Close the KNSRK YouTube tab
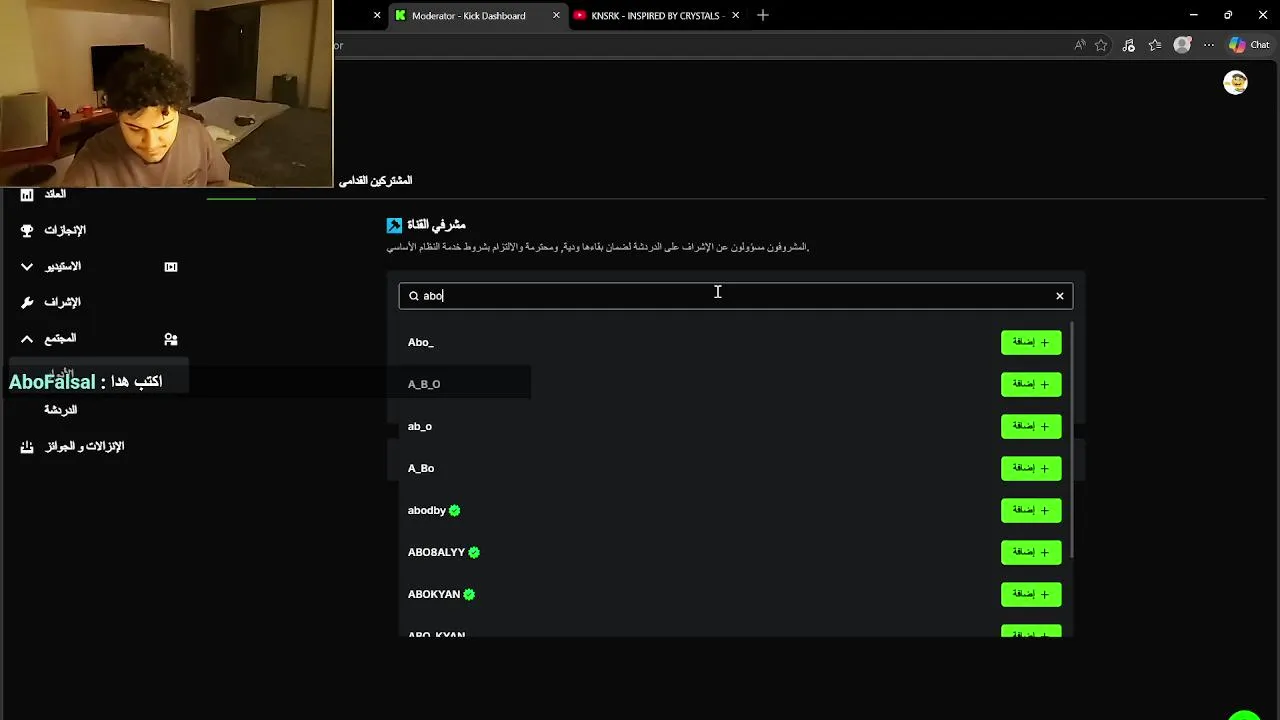 (736, 15)
